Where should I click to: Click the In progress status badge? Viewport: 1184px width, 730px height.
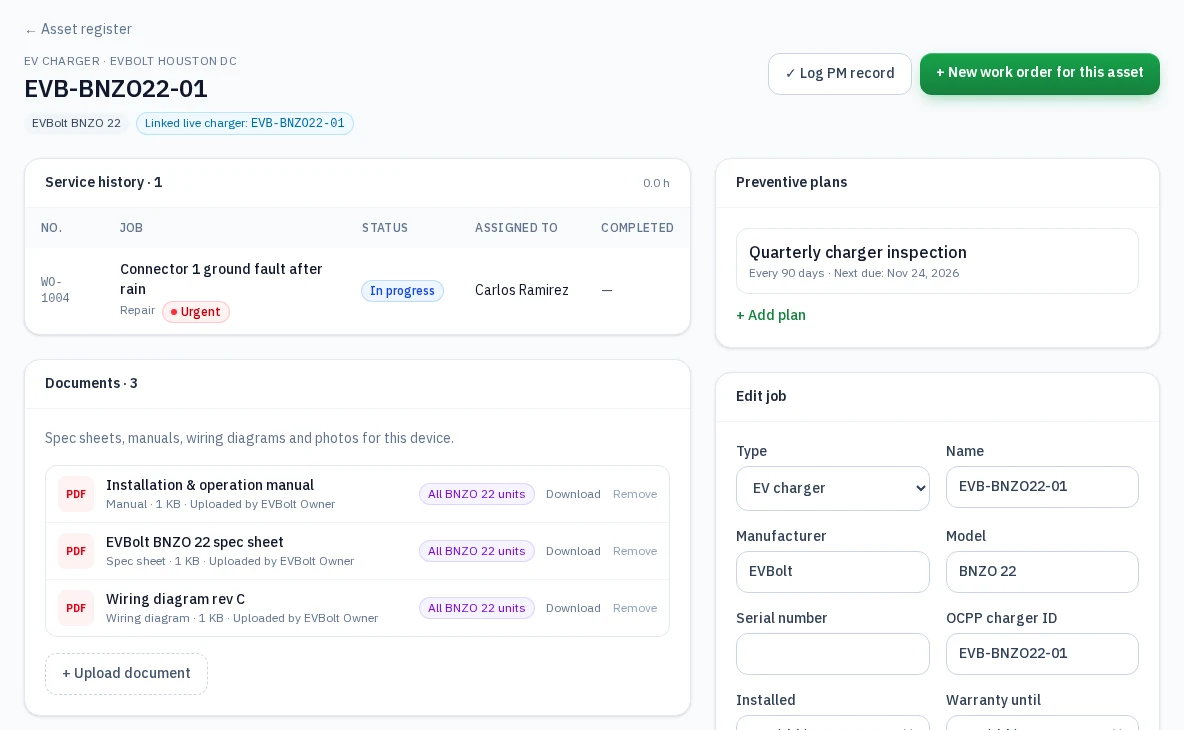pos(402,291)
